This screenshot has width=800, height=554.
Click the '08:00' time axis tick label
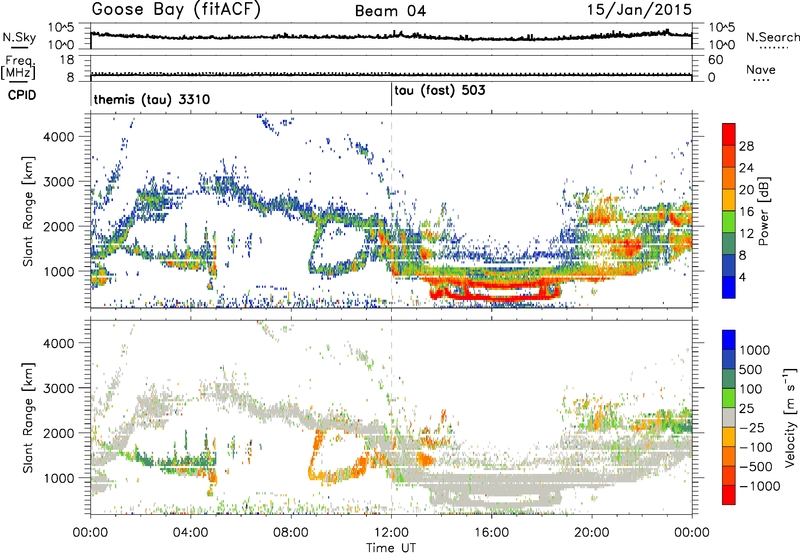(291, 533)
